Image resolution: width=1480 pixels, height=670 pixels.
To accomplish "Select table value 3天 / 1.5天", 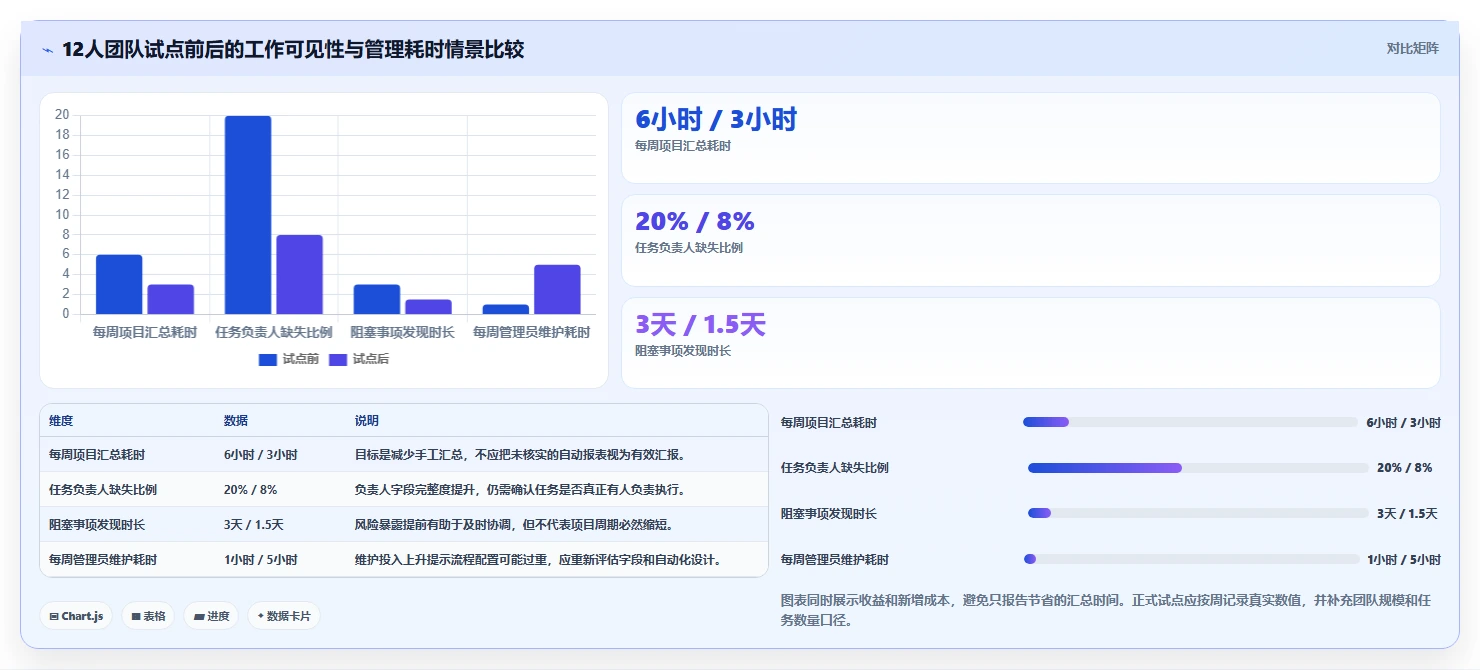I will pyautogui.click(x=254, y=525).
